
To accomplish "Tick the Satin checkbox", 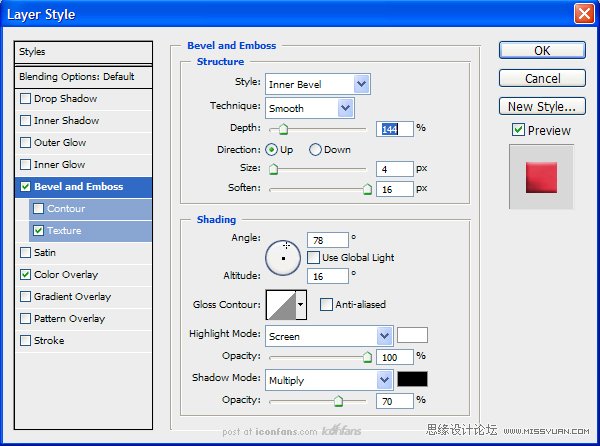I will (x=25, y=253).
